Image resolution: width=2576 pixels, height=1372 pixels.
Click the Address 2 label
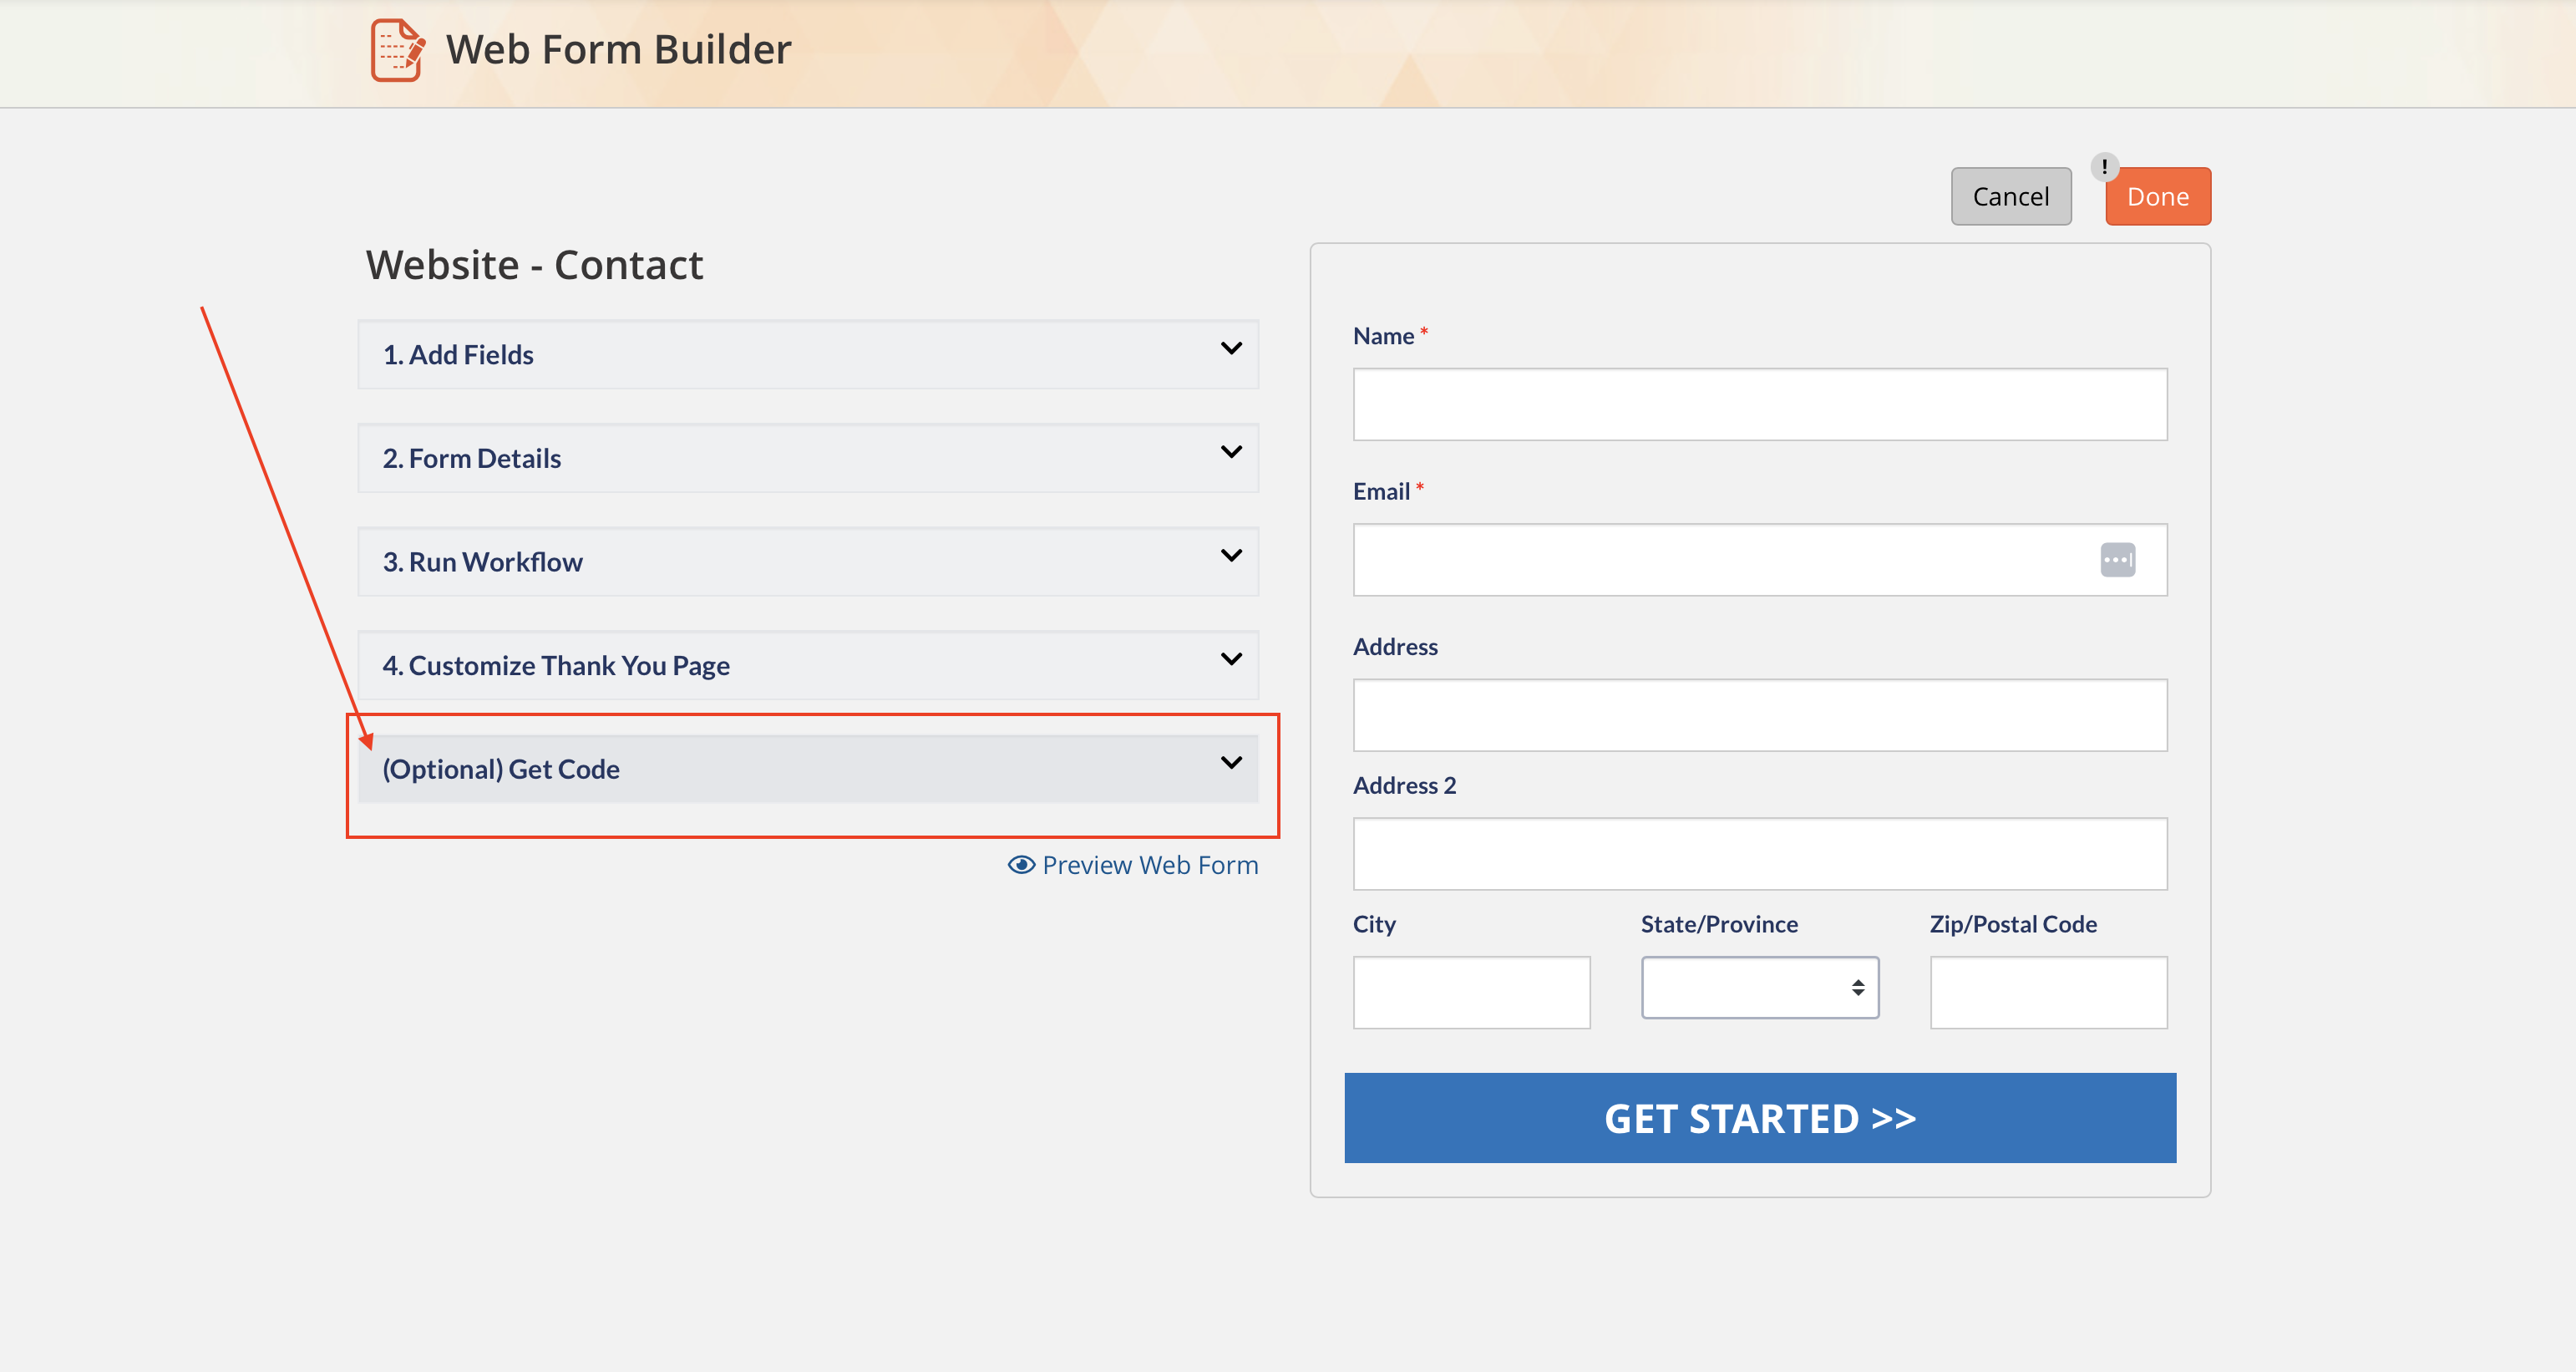[x=1404, y=786]
